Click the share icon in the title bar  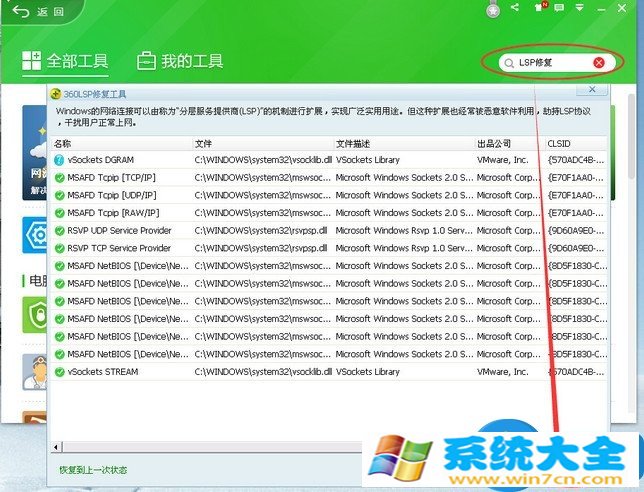coord(515,7)
